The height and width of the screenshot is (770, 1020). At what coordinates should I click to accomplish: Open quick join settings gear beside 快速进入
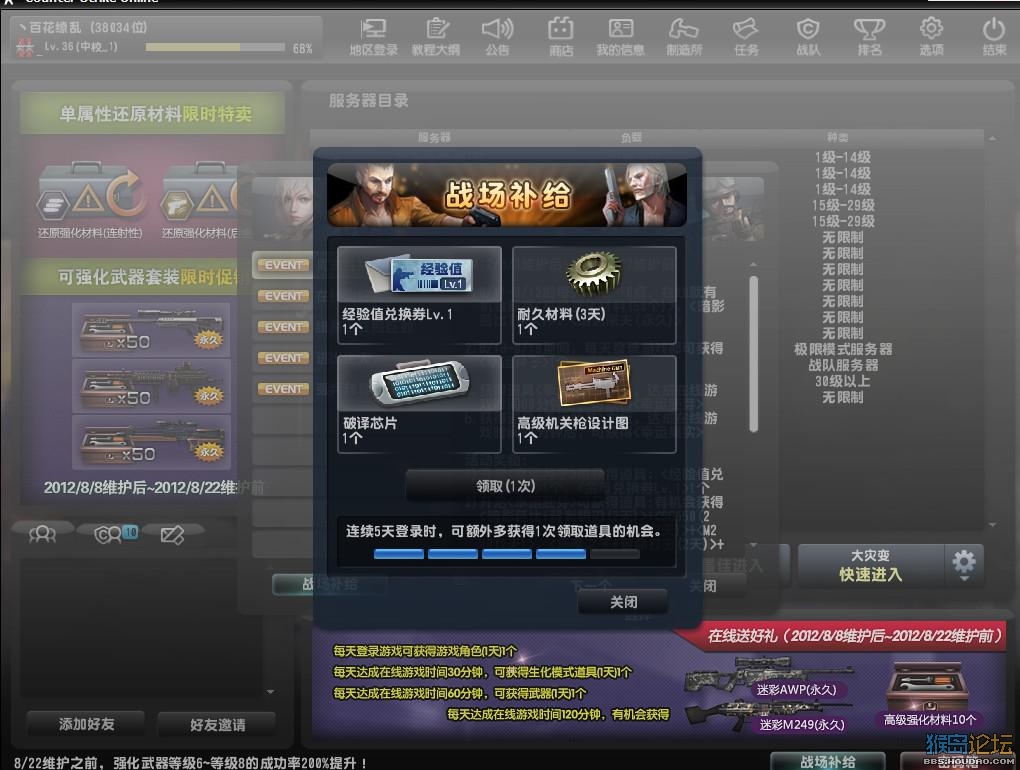[x=964, y=564]
